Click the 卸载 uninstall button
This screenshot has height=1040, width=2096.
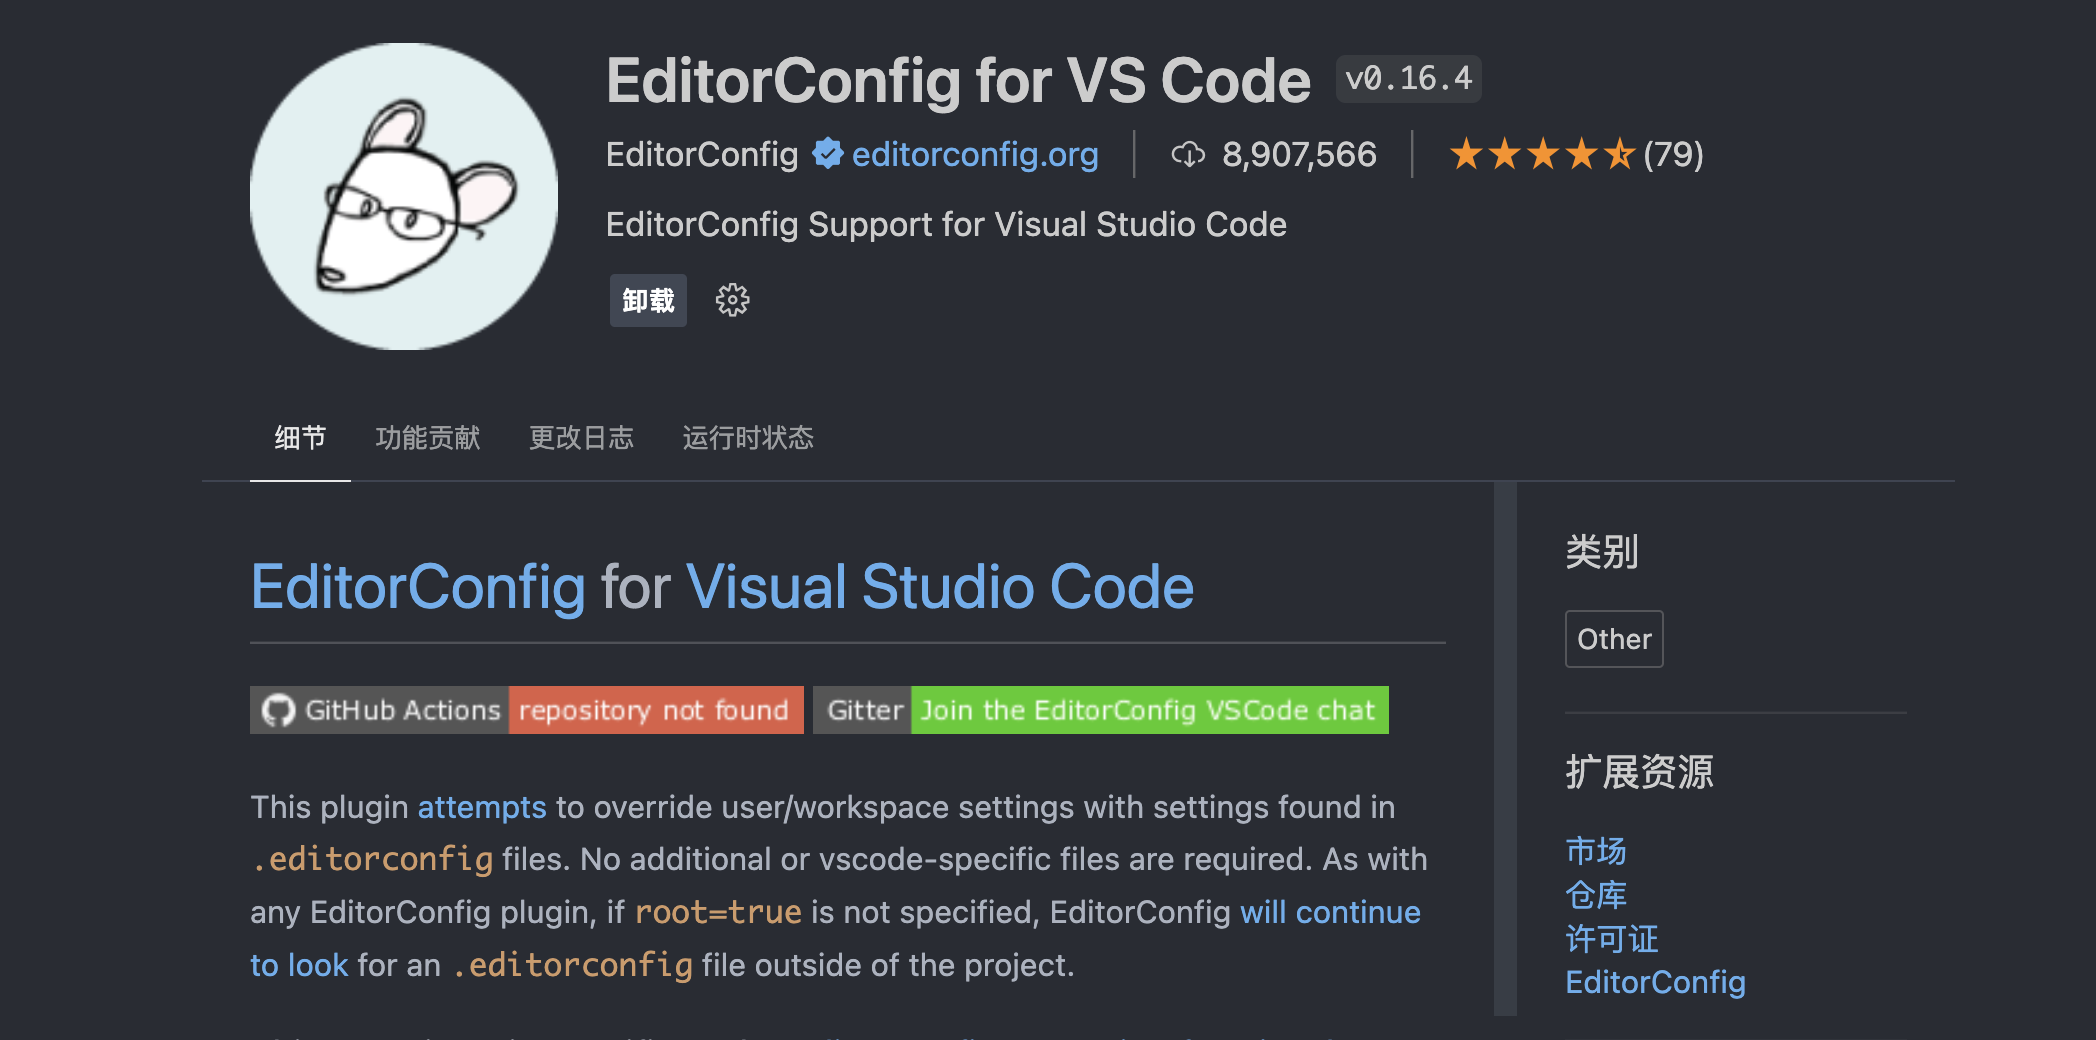648,300
